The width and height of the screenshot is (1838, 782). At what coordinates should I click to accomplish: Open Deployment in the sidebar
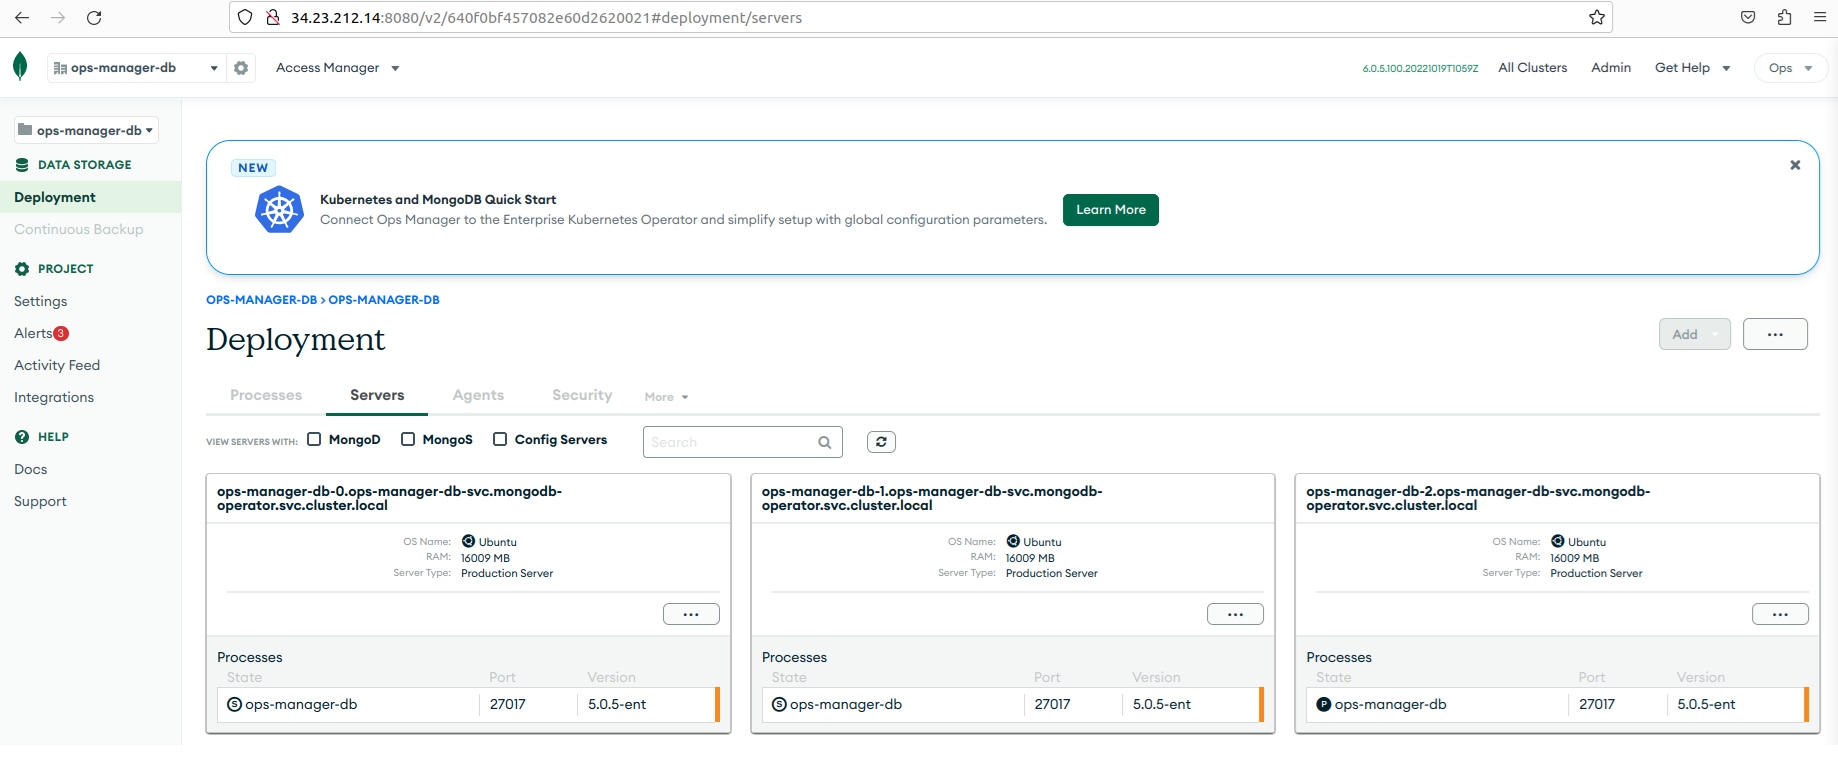pyautogui.click(x=90, y=197)
